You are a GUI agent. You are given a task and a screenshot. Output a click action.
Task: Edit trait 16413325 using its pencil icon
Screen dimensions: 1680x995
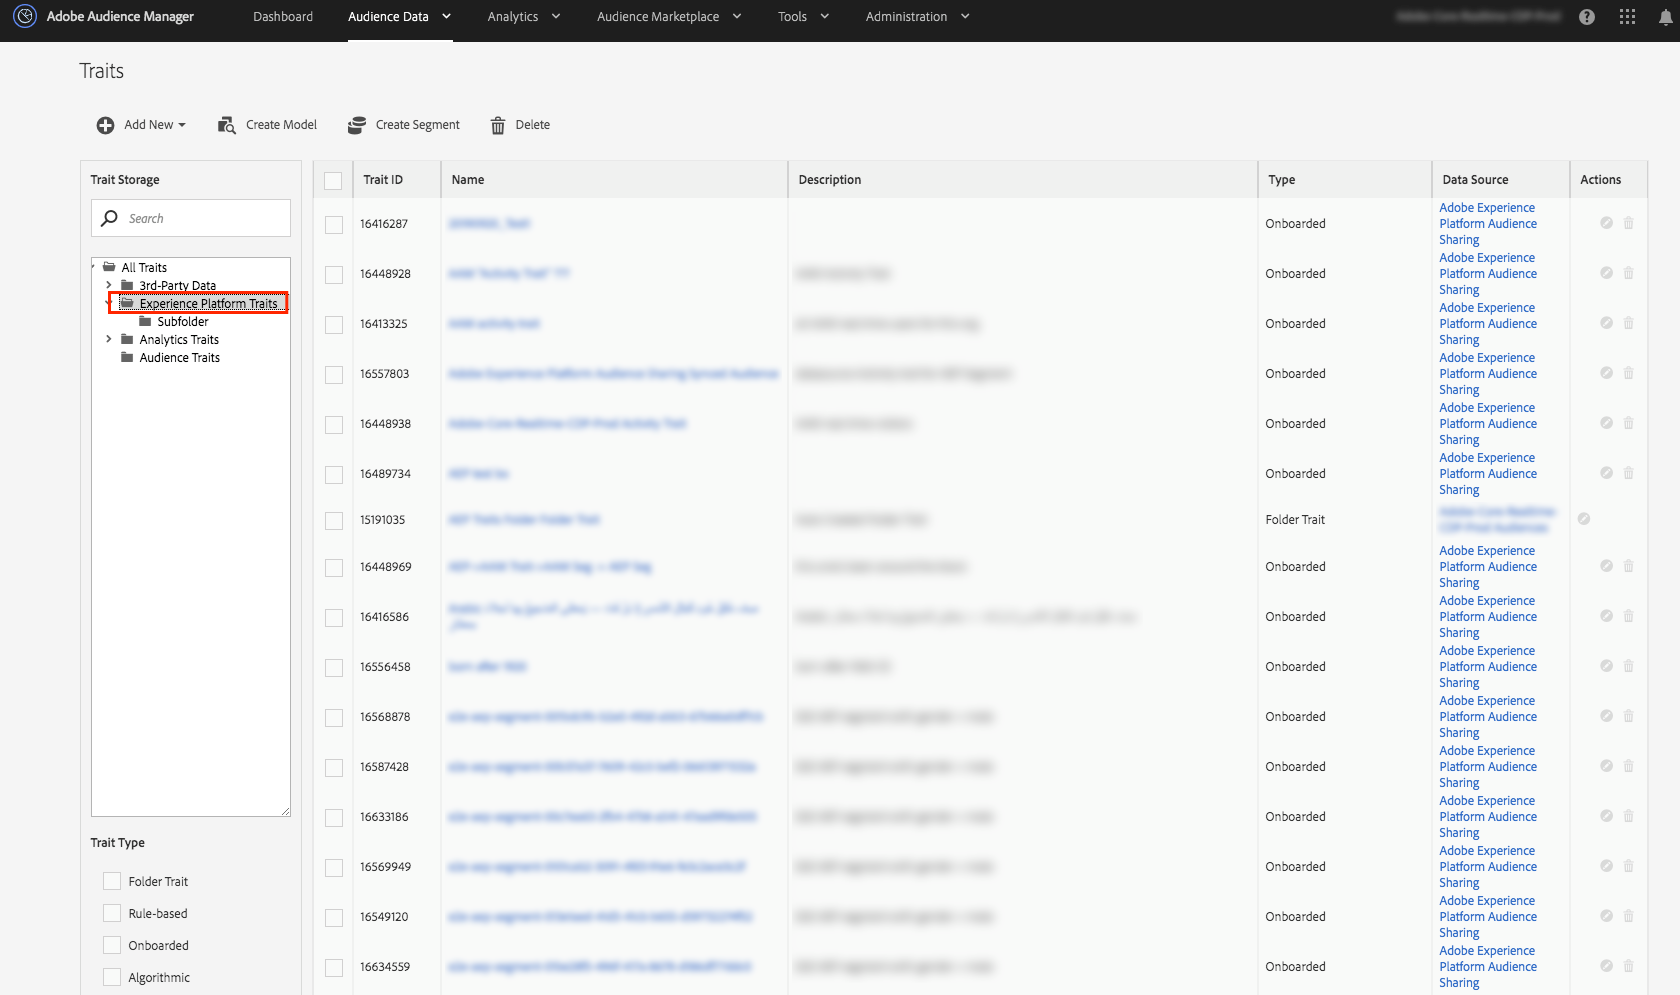click(x=1606, y=323)
